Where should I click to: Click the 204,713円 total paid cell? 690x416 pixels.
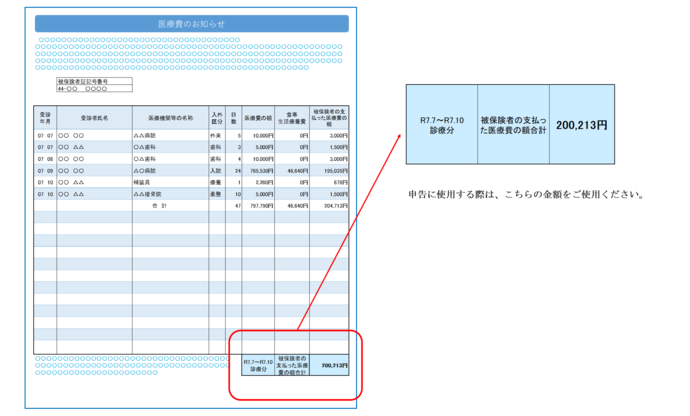[x=331, y=207]
